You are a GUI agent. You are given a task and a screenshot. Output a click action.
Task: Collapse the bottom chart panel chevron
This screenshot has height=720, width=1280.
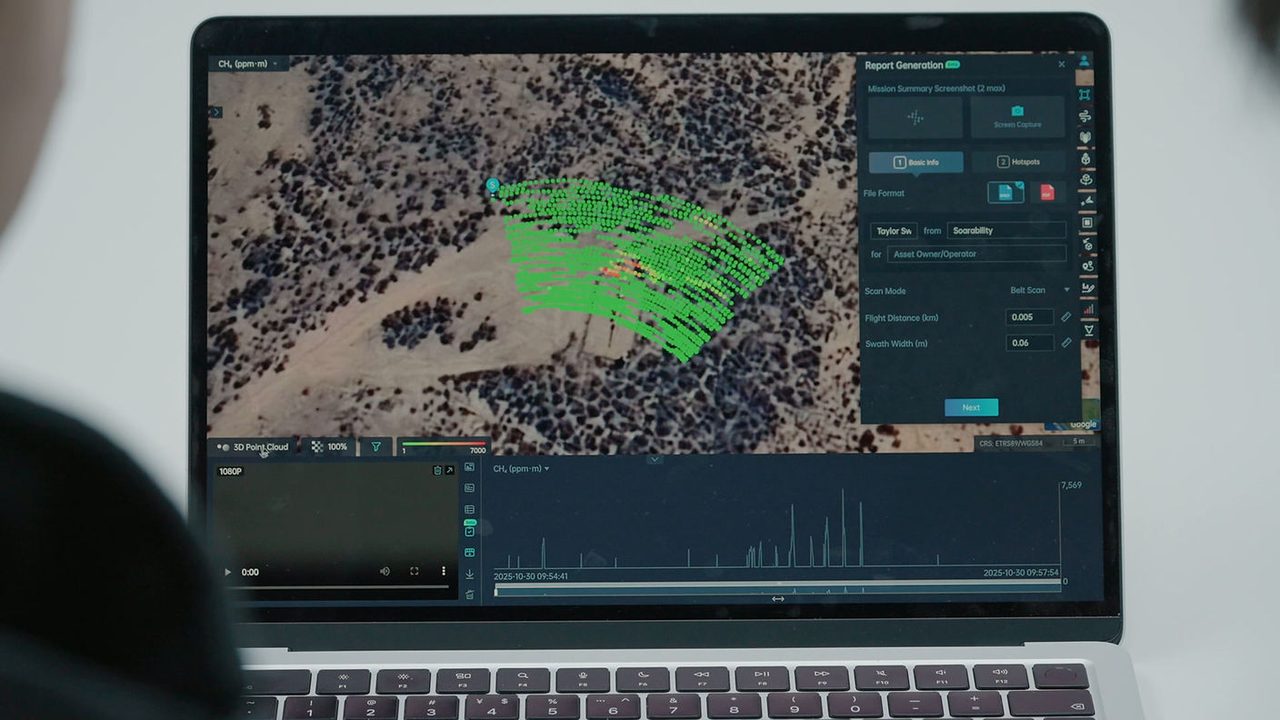(x=654, y=460)
